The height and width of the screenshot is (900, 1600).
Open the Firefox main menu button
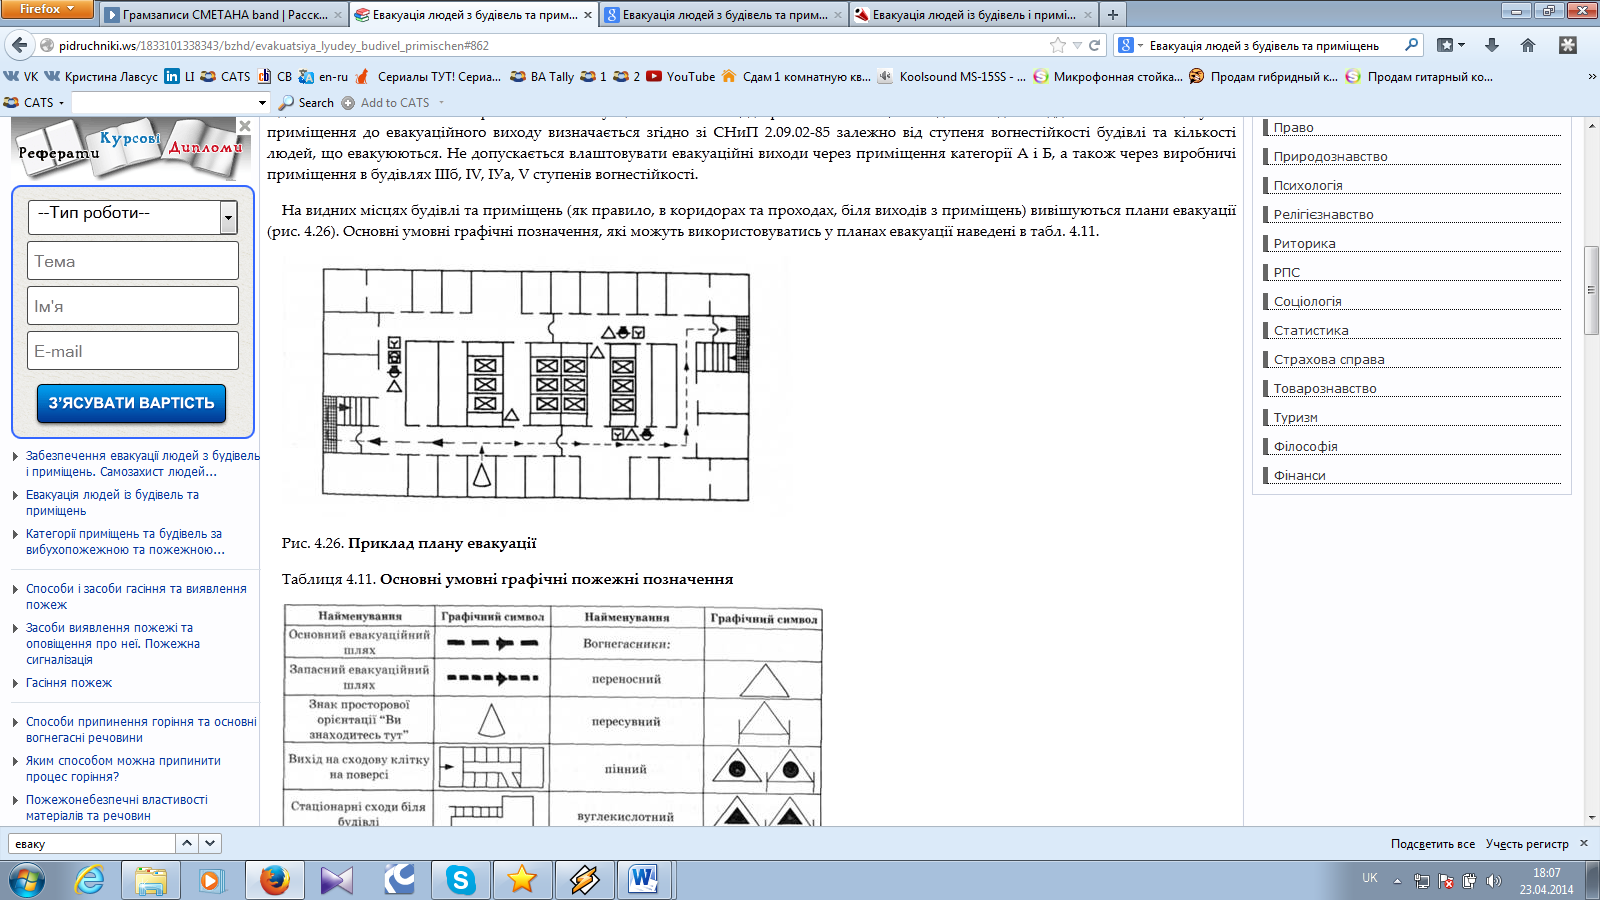pos(46,9)
